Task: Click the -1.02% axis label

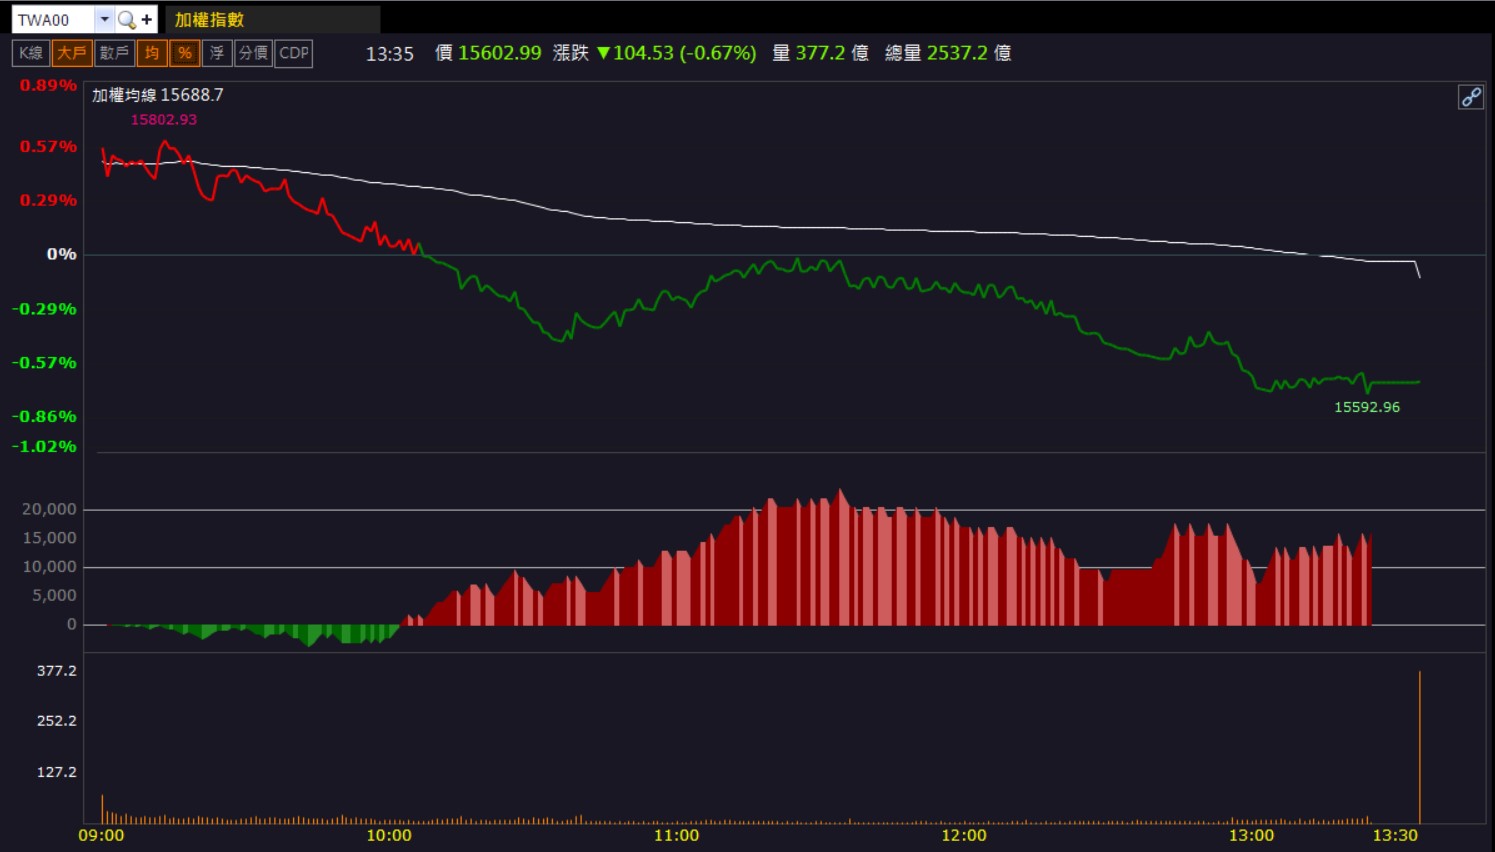Action: (x=44, y=447)
